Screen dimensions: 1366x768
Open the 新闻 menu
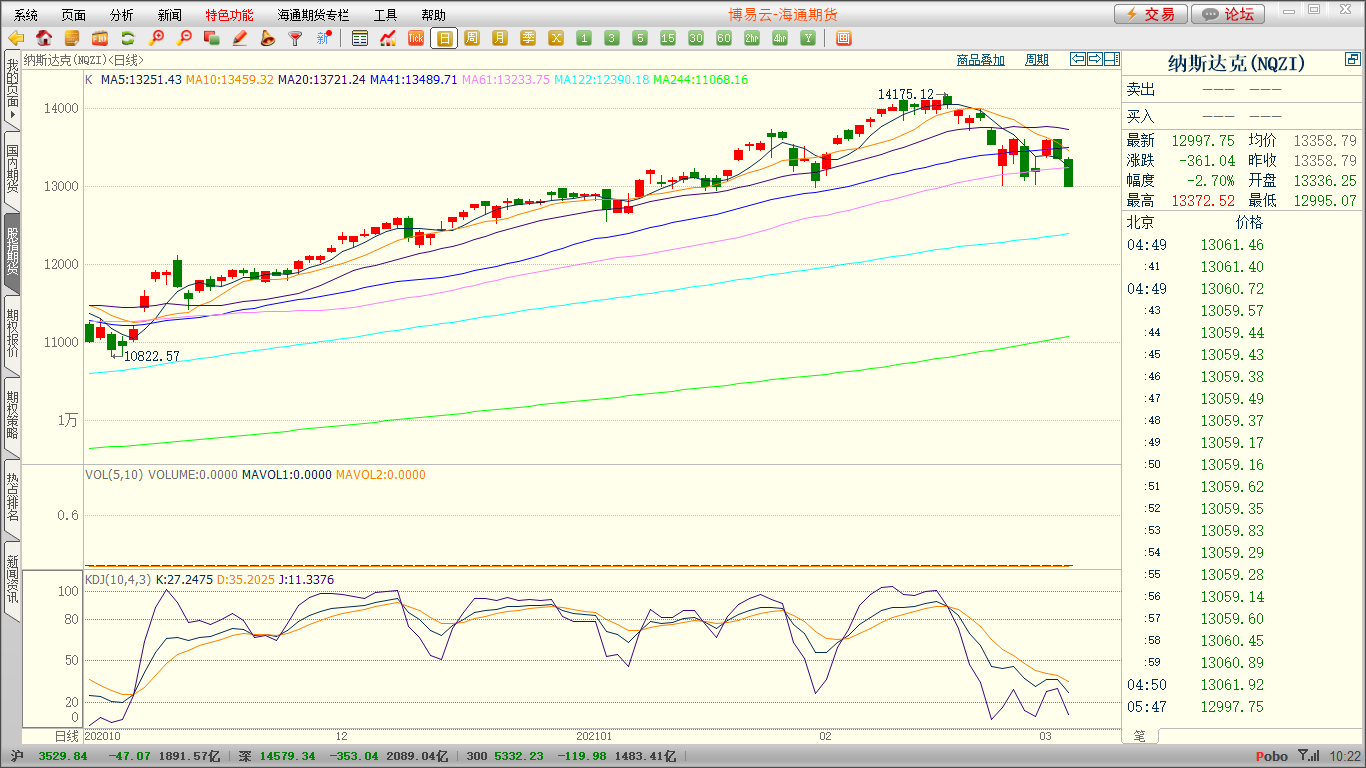170,15
